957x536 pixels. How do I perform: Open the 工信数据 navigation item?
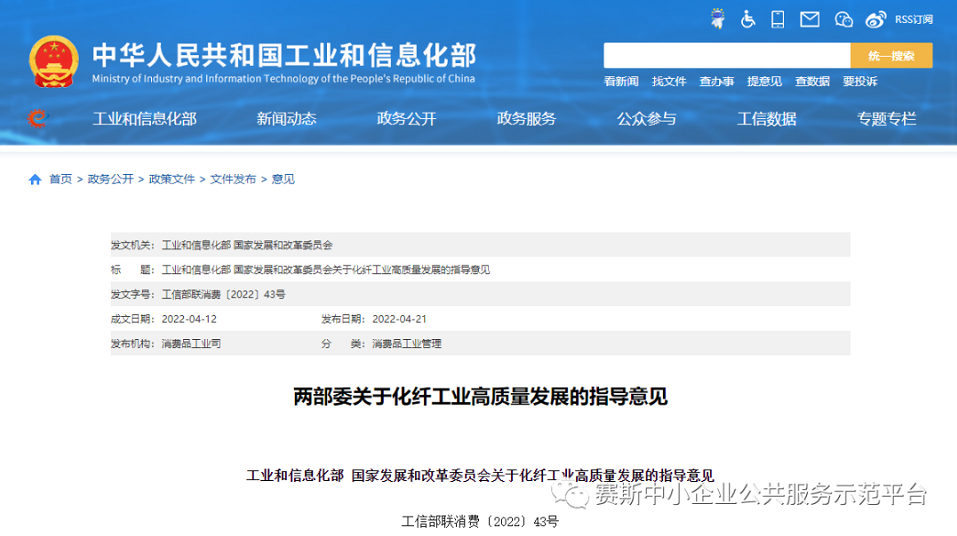(x=766, y=118)
